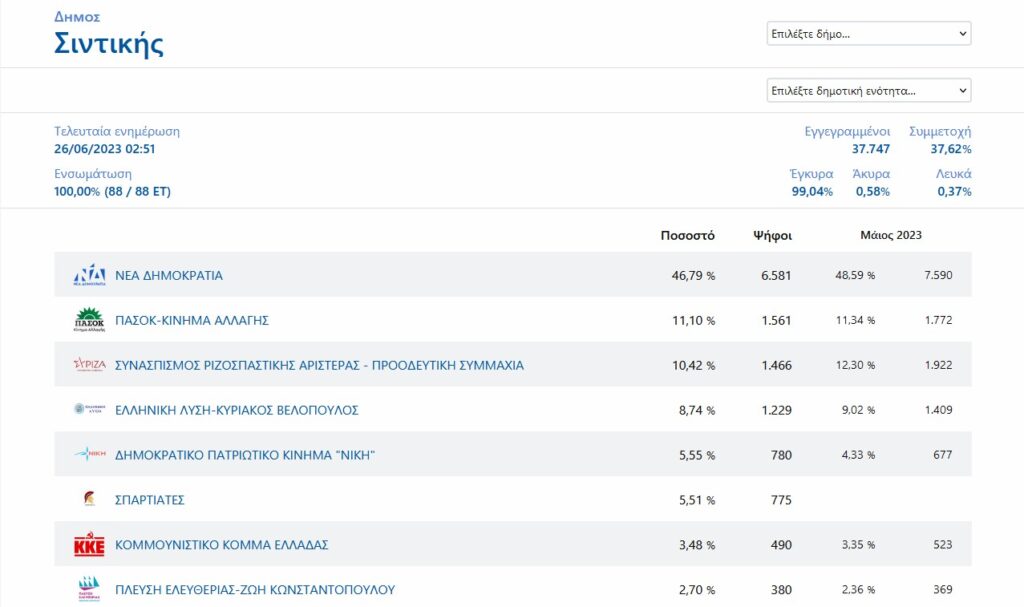Open ΣΥΝΑΣΠΙΣΜΟΣ ΡΙΖΟΣΠΑΣΤΙΚΗΣ ΑΡΙΣΤΕΡΑΣ party link
Screen dimensions: 1024x607
319,365
